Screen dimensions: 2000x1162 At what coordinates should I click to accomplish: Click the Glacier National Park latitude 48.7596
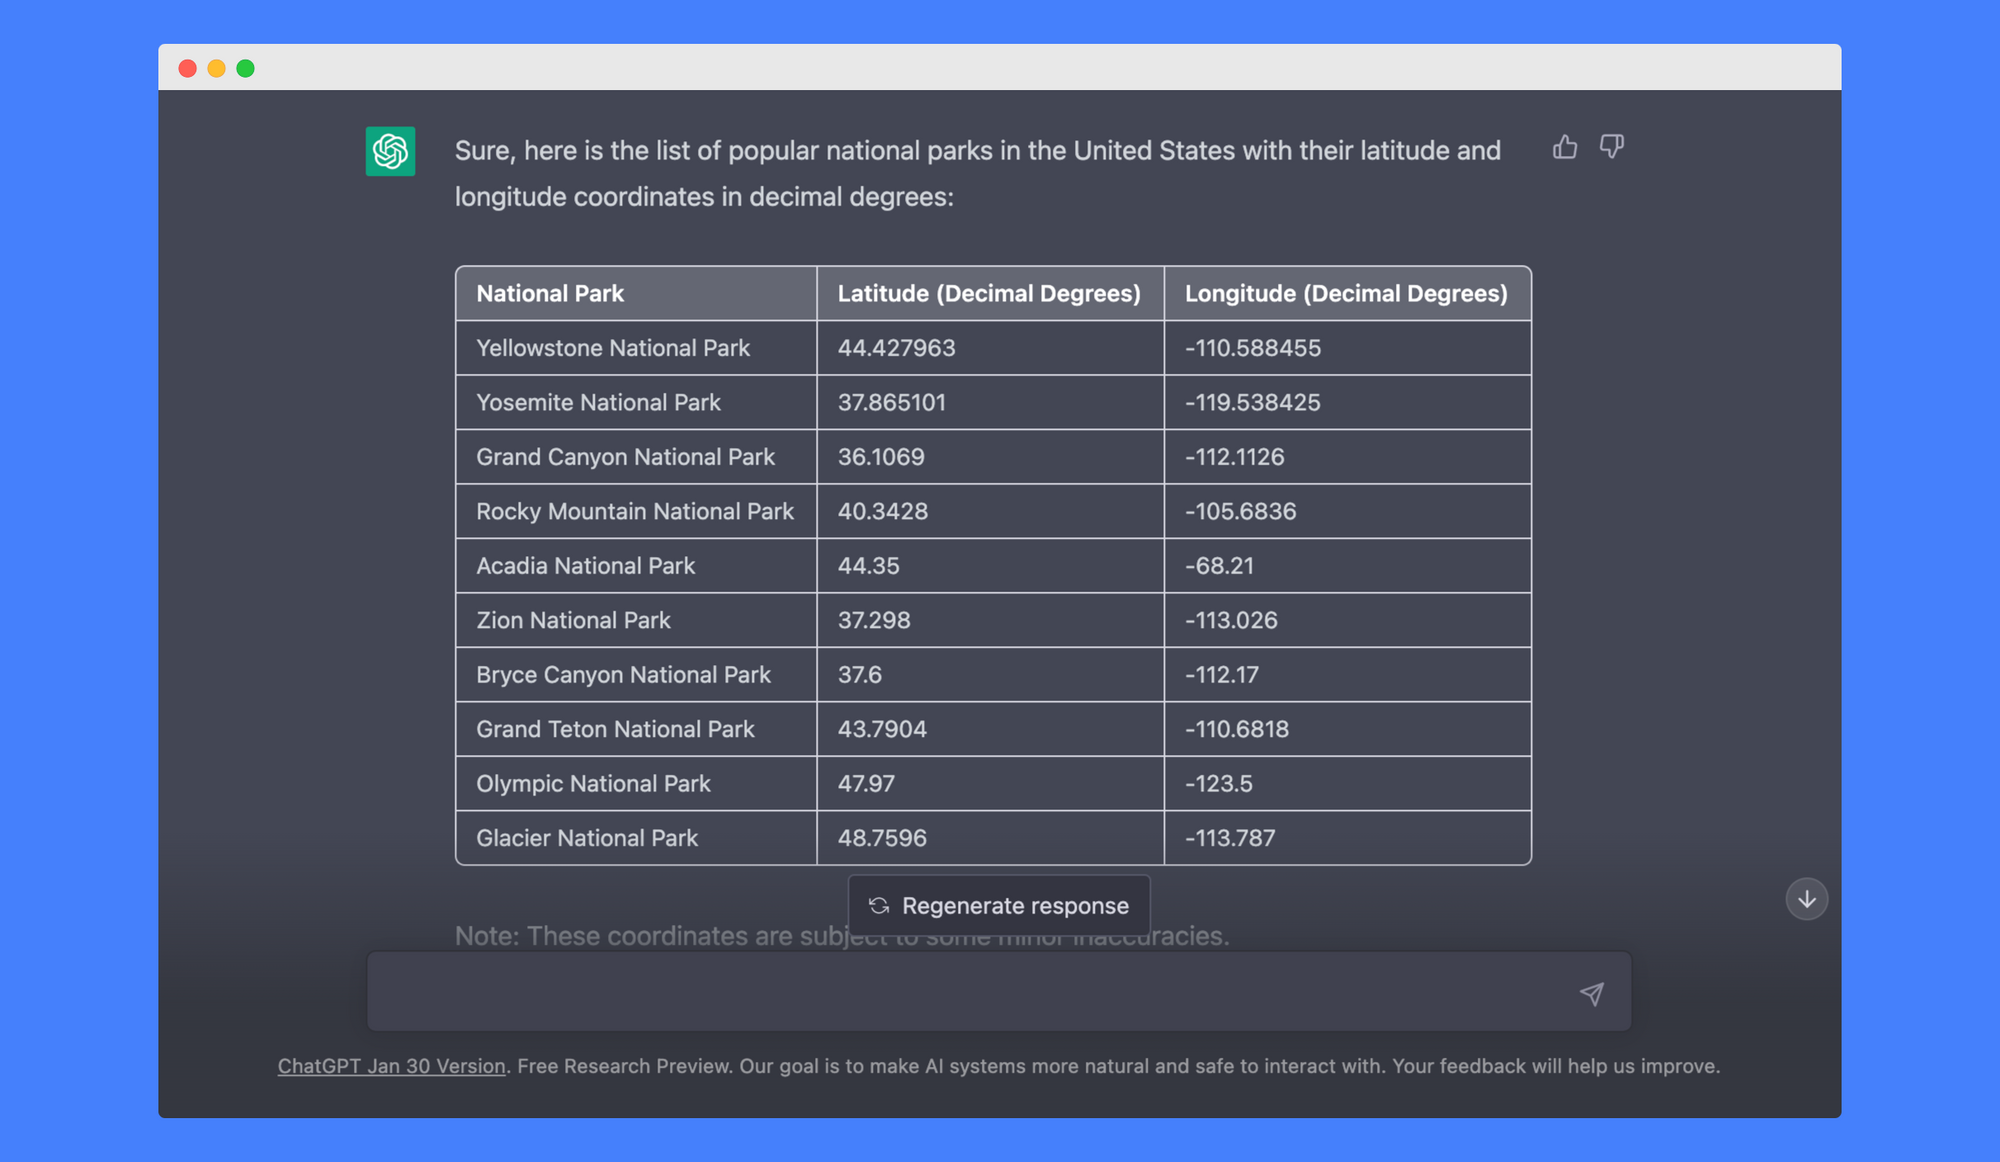coord(881,838)
